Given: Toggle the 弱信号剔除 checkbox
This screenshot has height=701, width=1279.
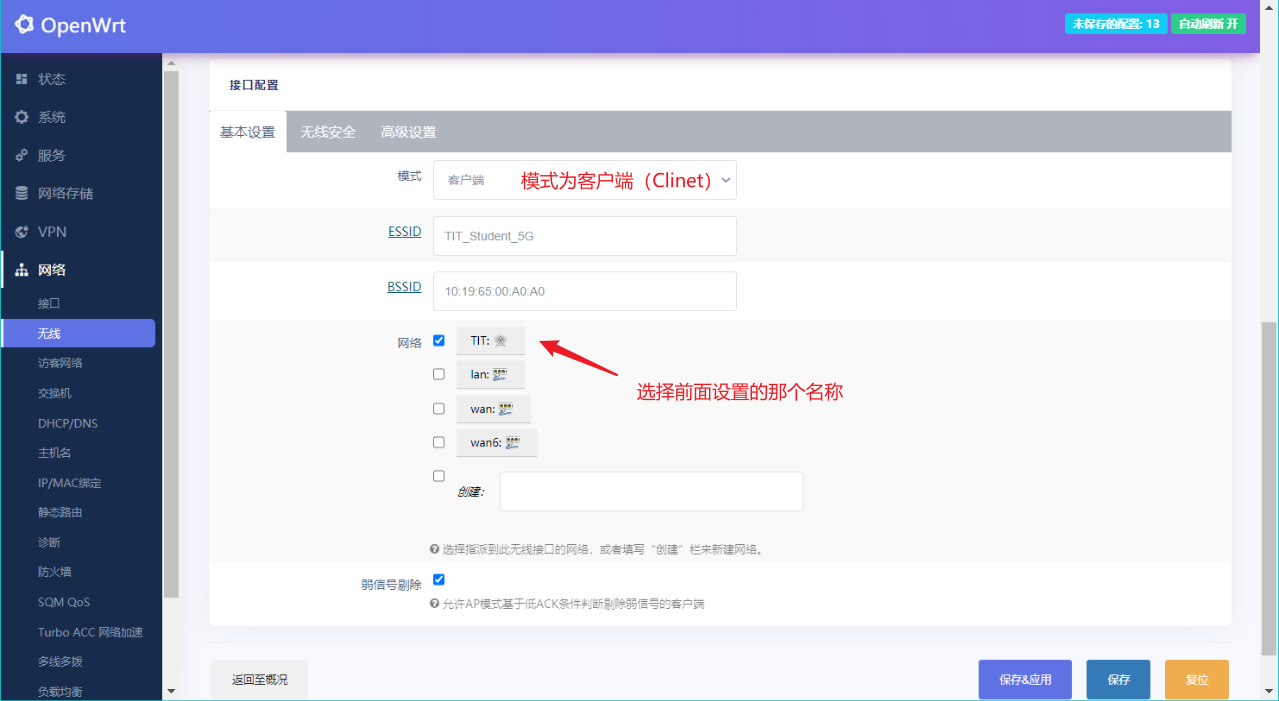Looking at the screenshot, I should (x=438, y=579).
